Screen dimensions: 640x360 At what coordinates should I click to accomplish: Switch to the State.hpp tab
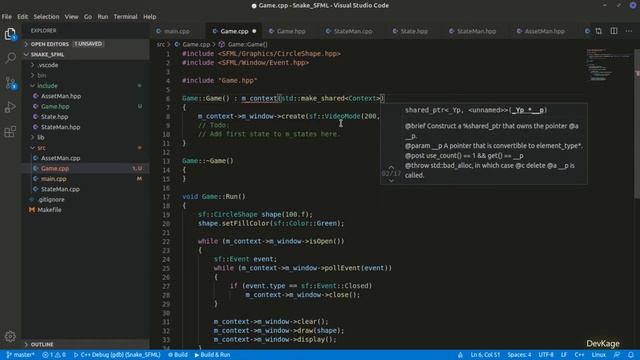[x=414, y=31]
